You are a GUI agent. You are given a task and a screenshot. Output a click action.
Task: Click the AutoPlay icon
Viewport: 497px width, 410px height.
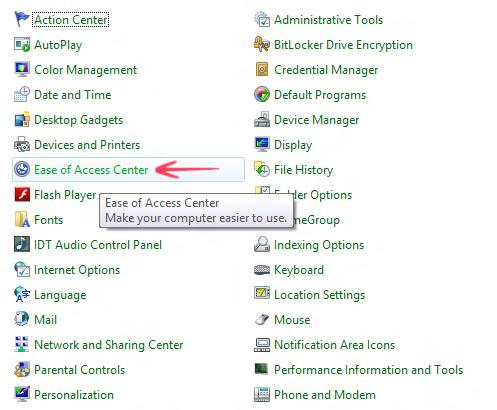(x=22, y=44)
